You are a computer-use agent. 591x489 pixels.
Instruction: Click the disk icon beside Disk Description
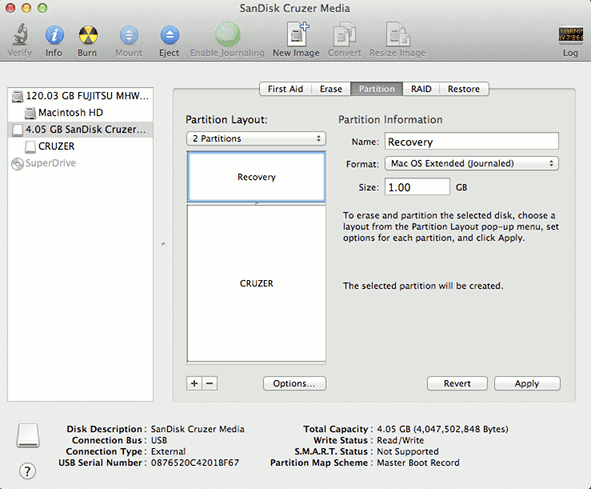pos(28,435)
